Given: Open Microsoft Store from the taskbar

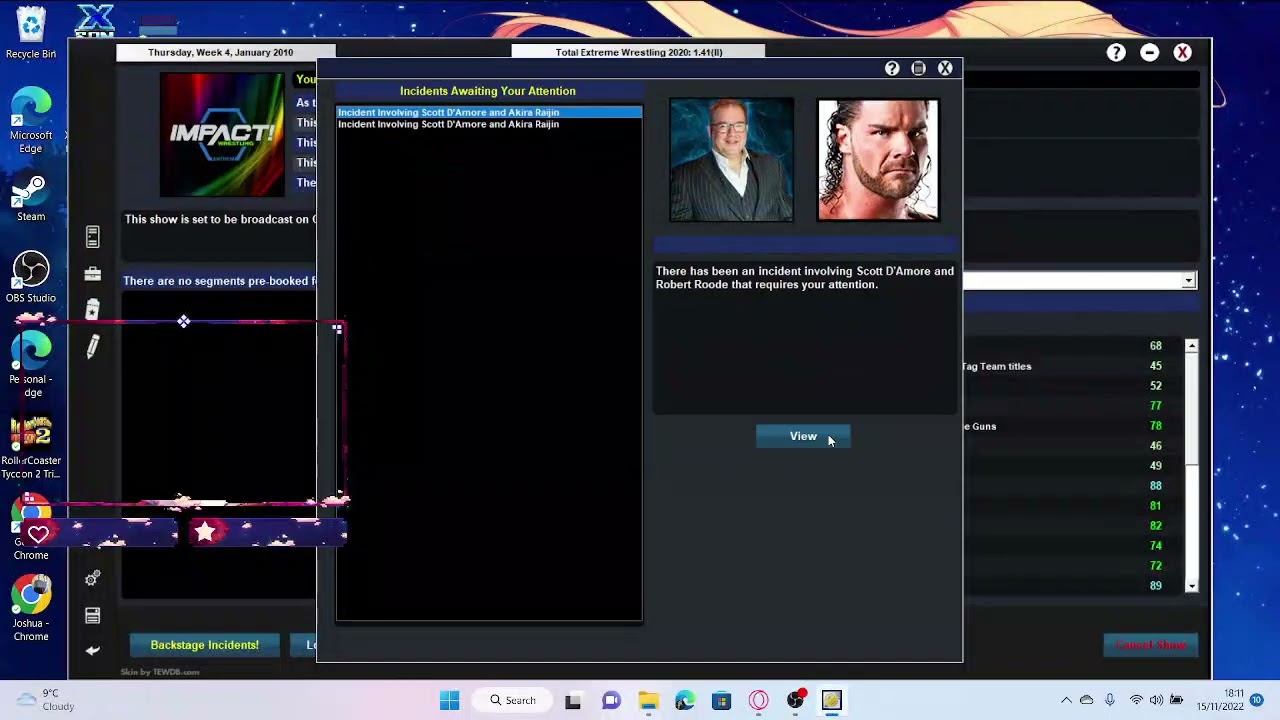Looking at the screenshot, I should click(721, 700).
